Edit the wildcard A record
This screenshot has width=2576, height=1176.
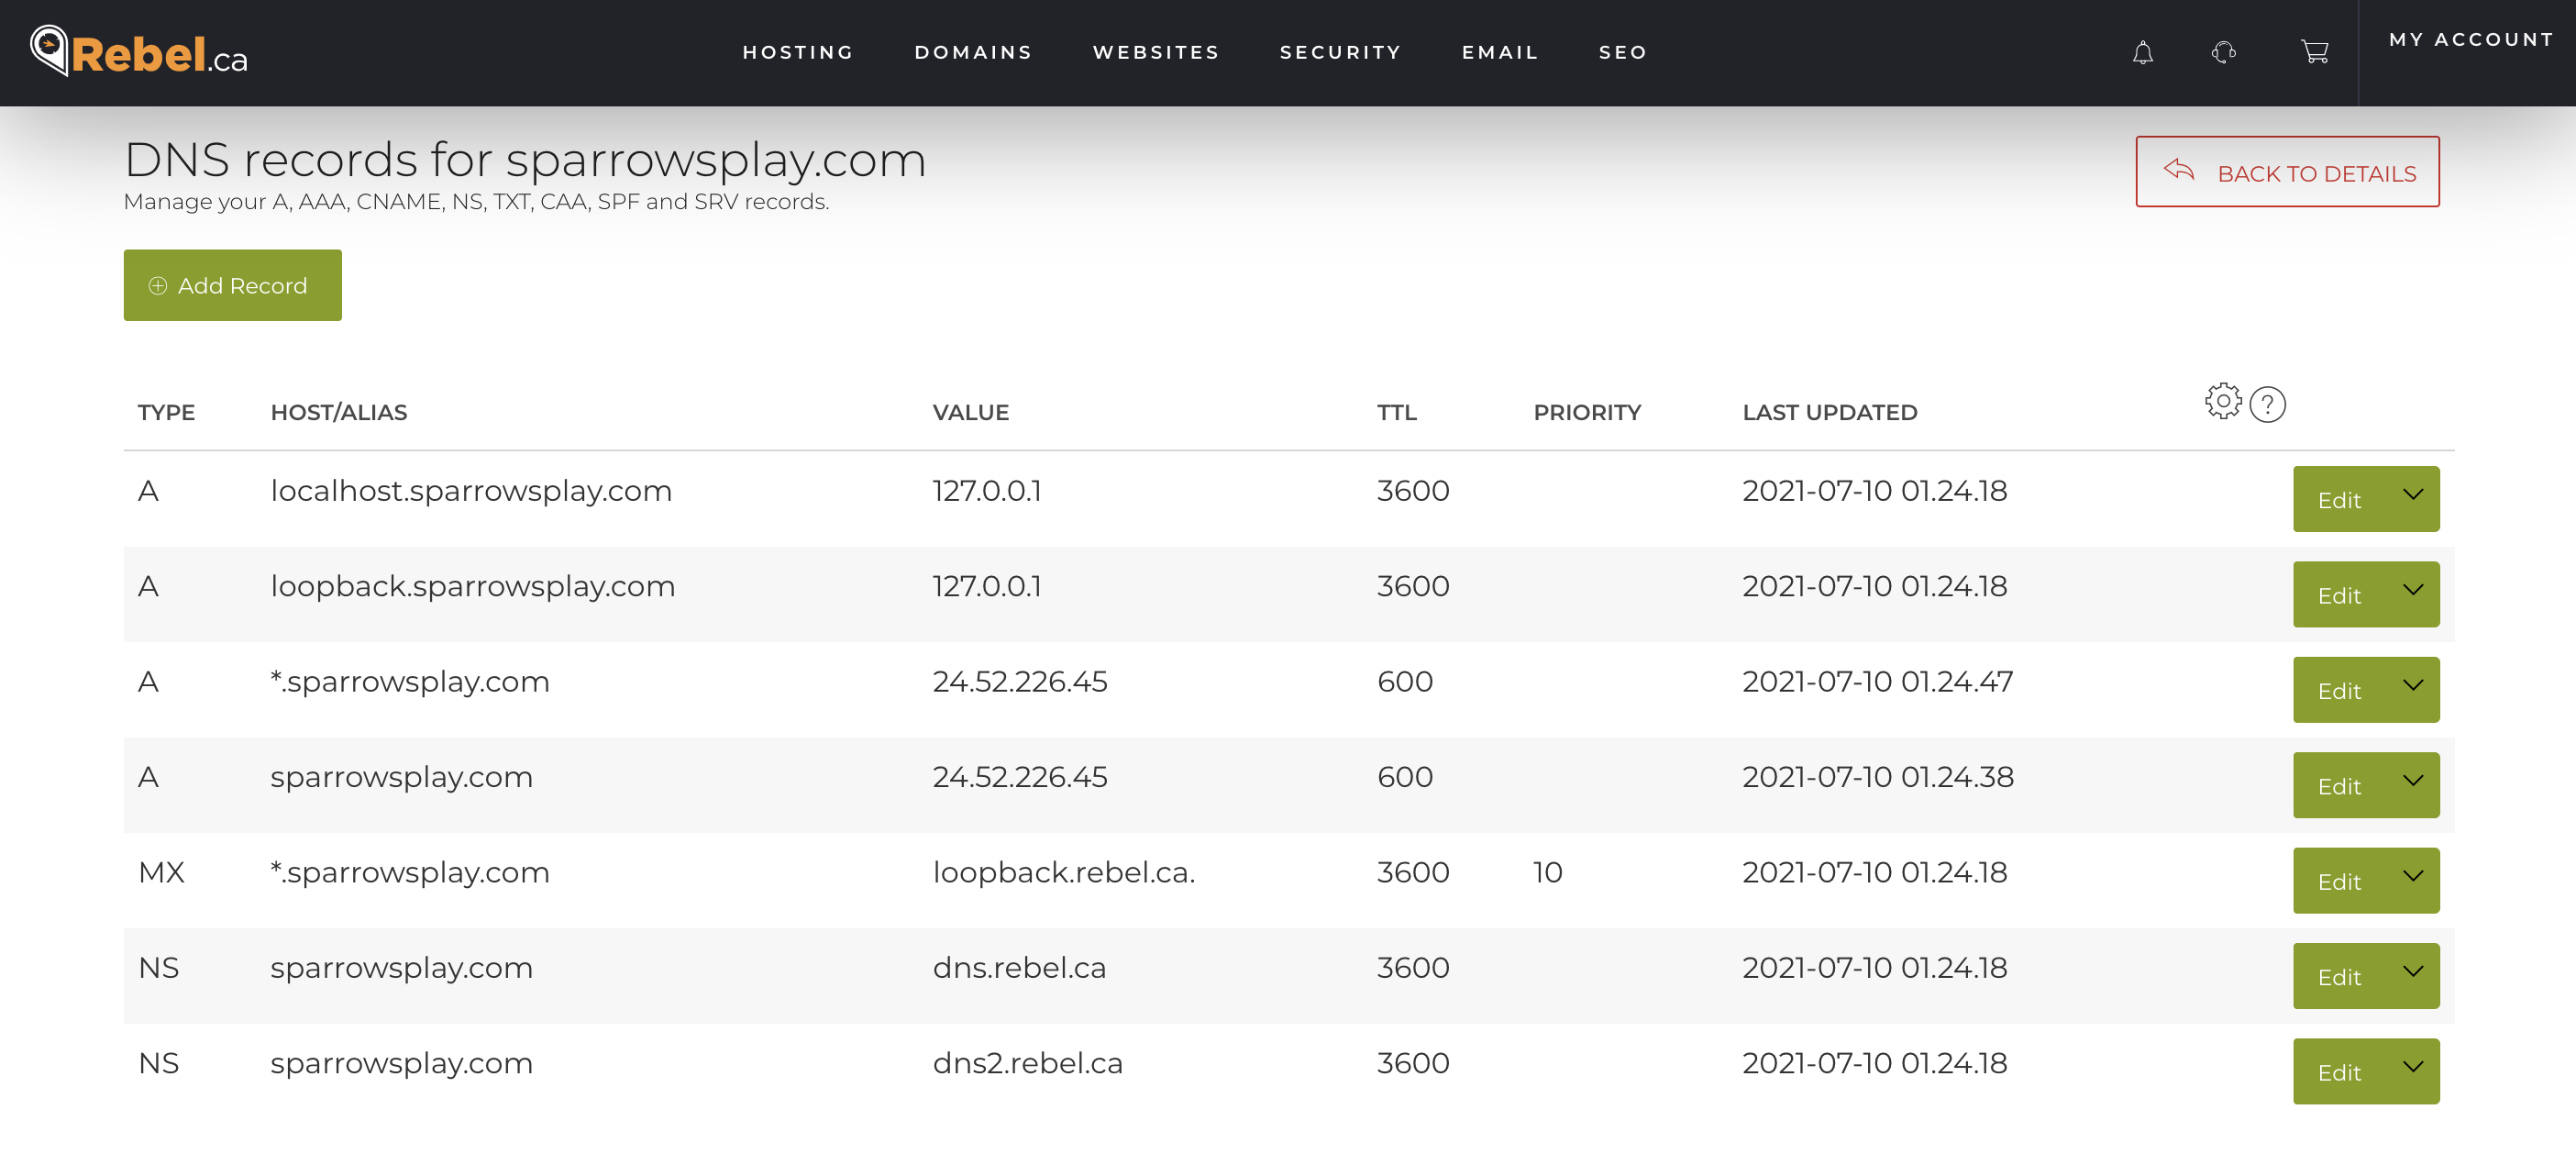click(x=2339, y=691)
